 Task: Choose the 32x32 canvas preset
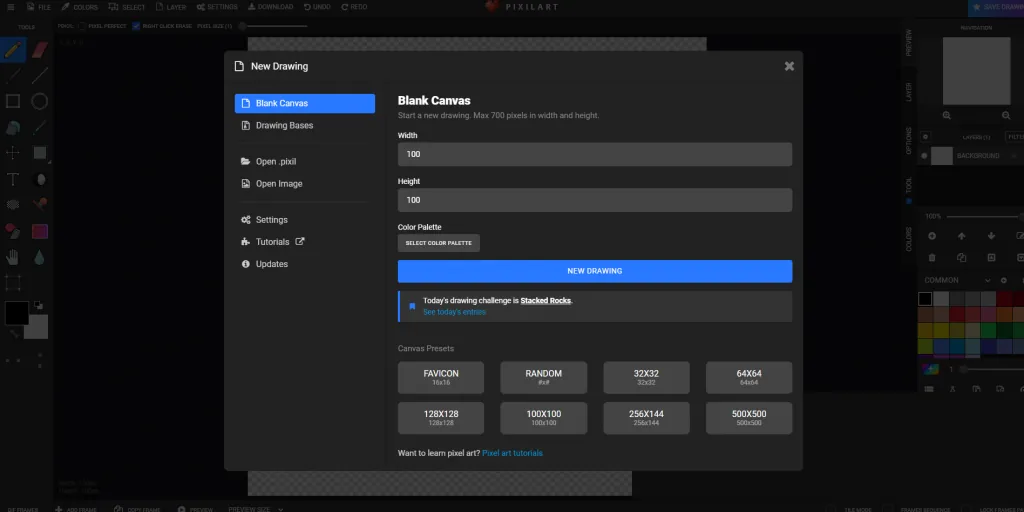click(x=647, y=377)
